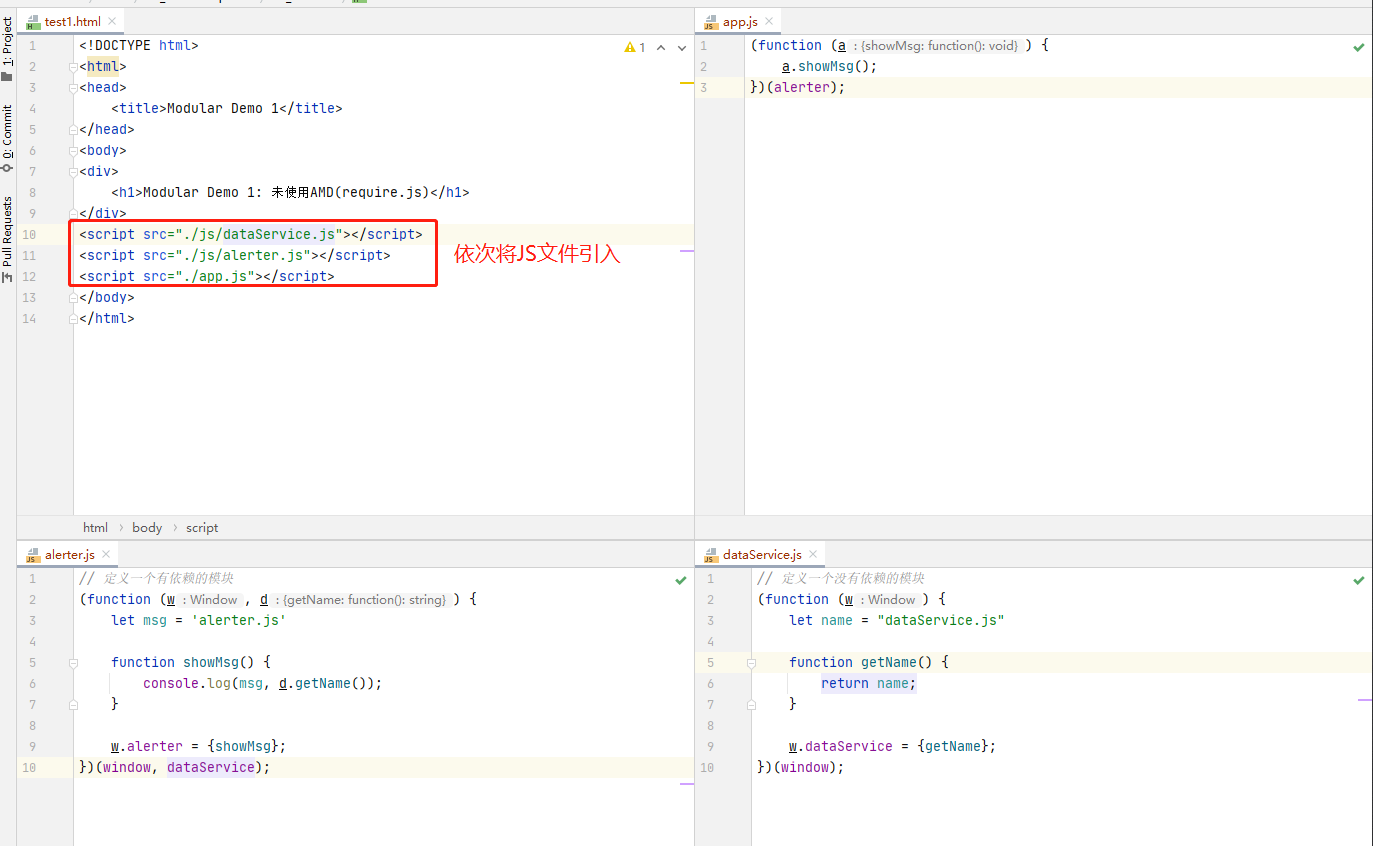
Task: Go to next highlighted error in test1.html
Action: 682,47
